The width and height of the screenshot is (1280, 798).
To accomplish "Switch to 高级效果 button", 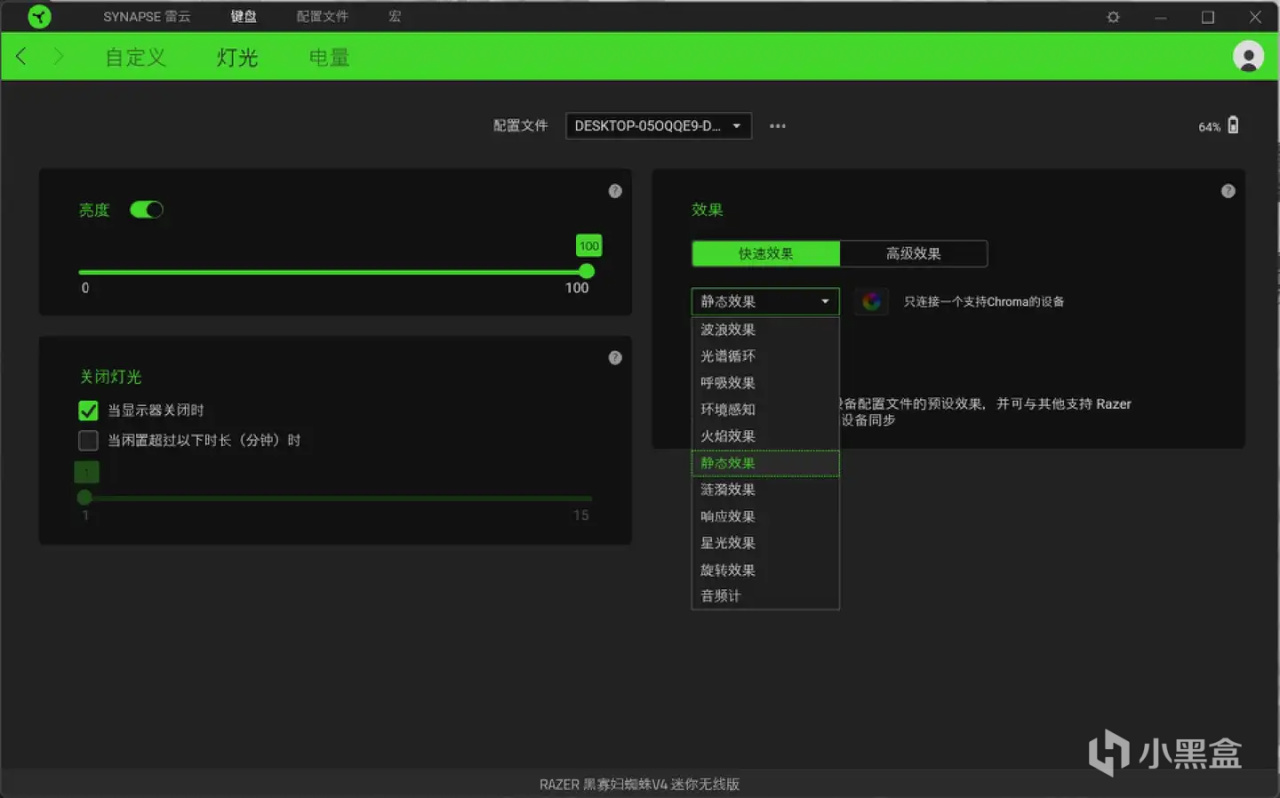I will [x=914, y=254].
